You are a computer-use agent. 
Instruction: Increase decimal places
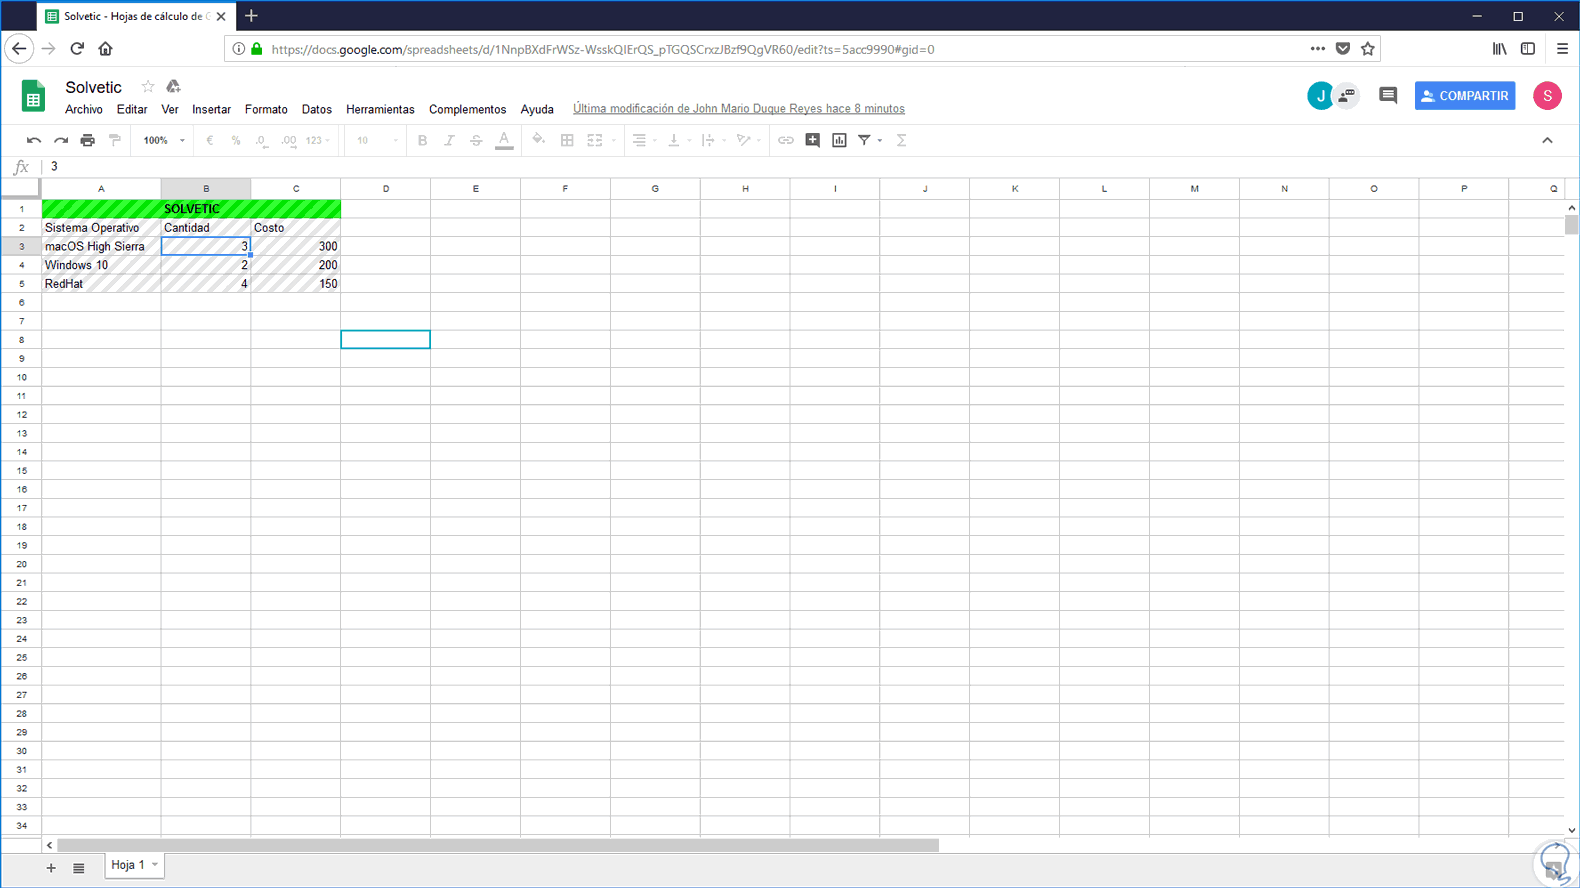[288, 141]
